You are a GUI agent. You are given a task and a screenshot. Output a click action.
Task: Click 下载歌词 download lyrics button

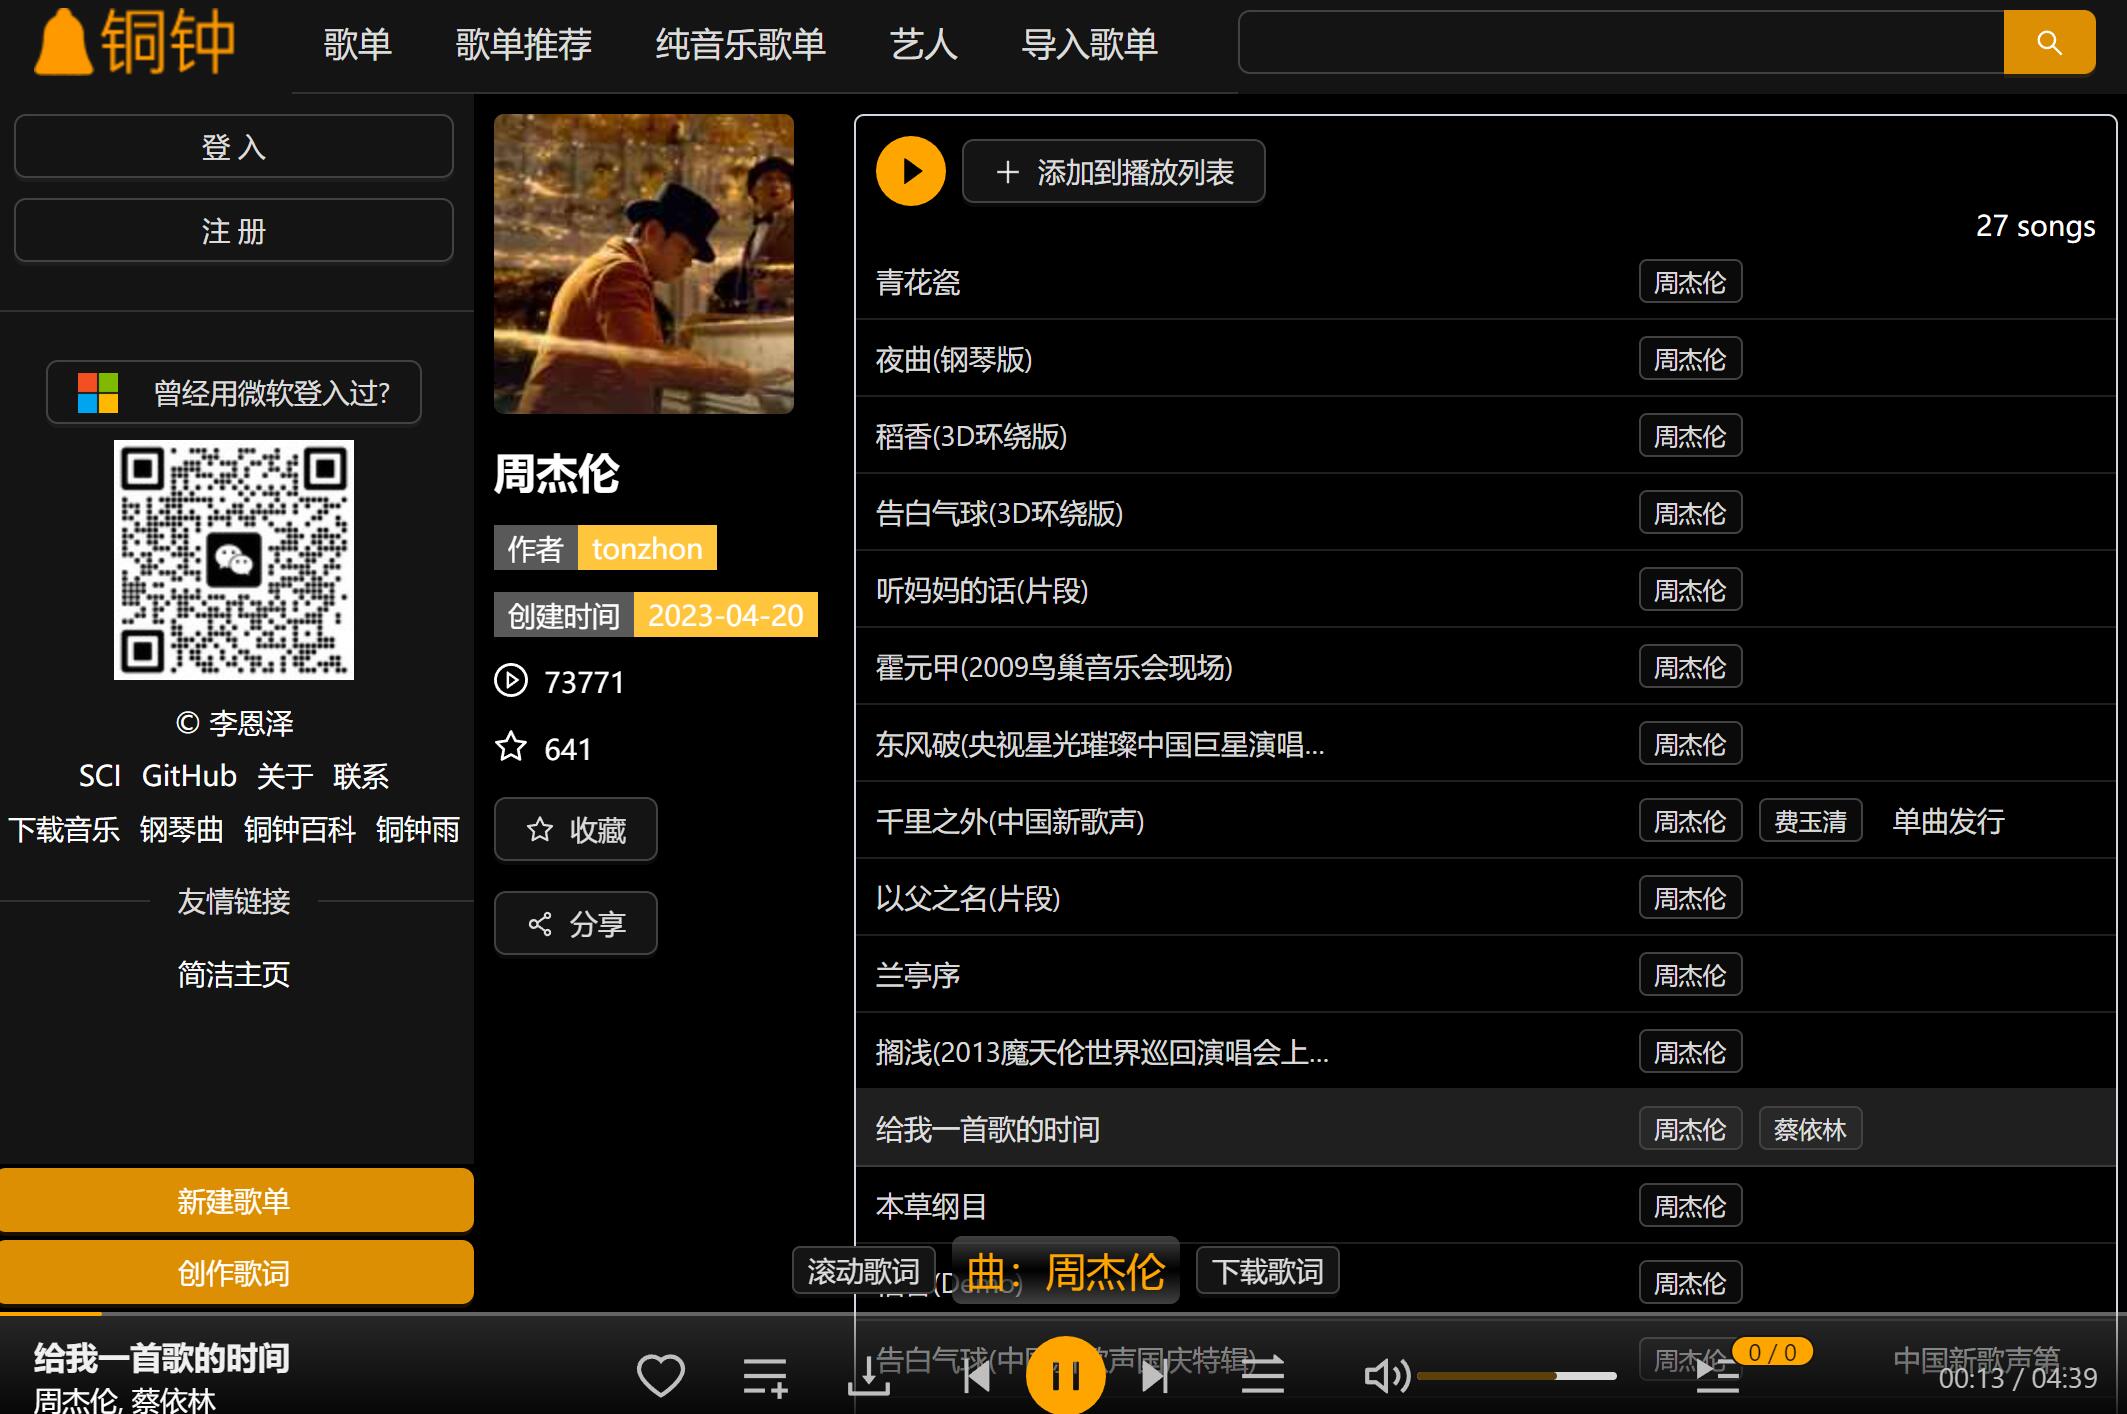(x=1268, y=1271)
